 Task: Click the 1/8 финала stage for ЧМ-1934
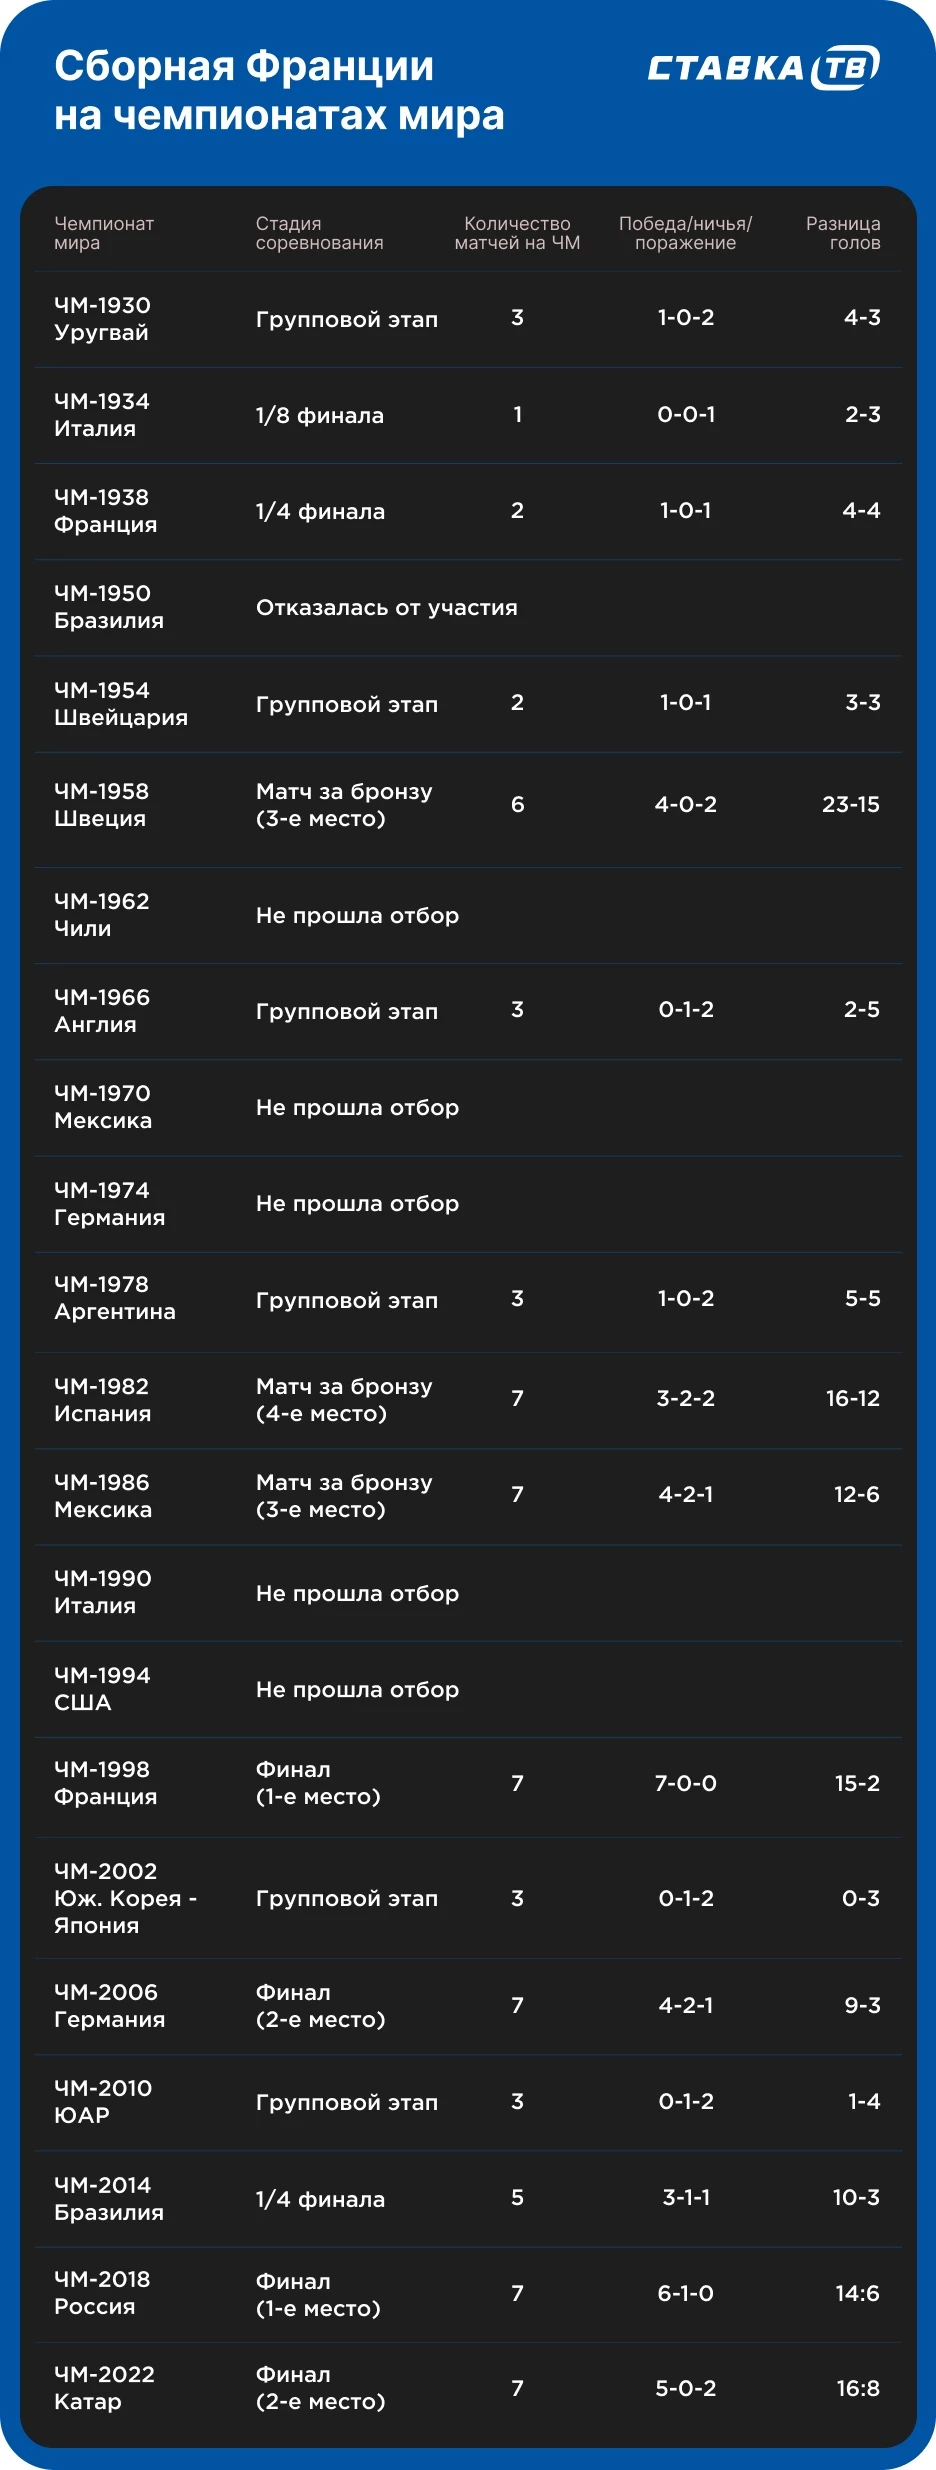click(319, 415)
